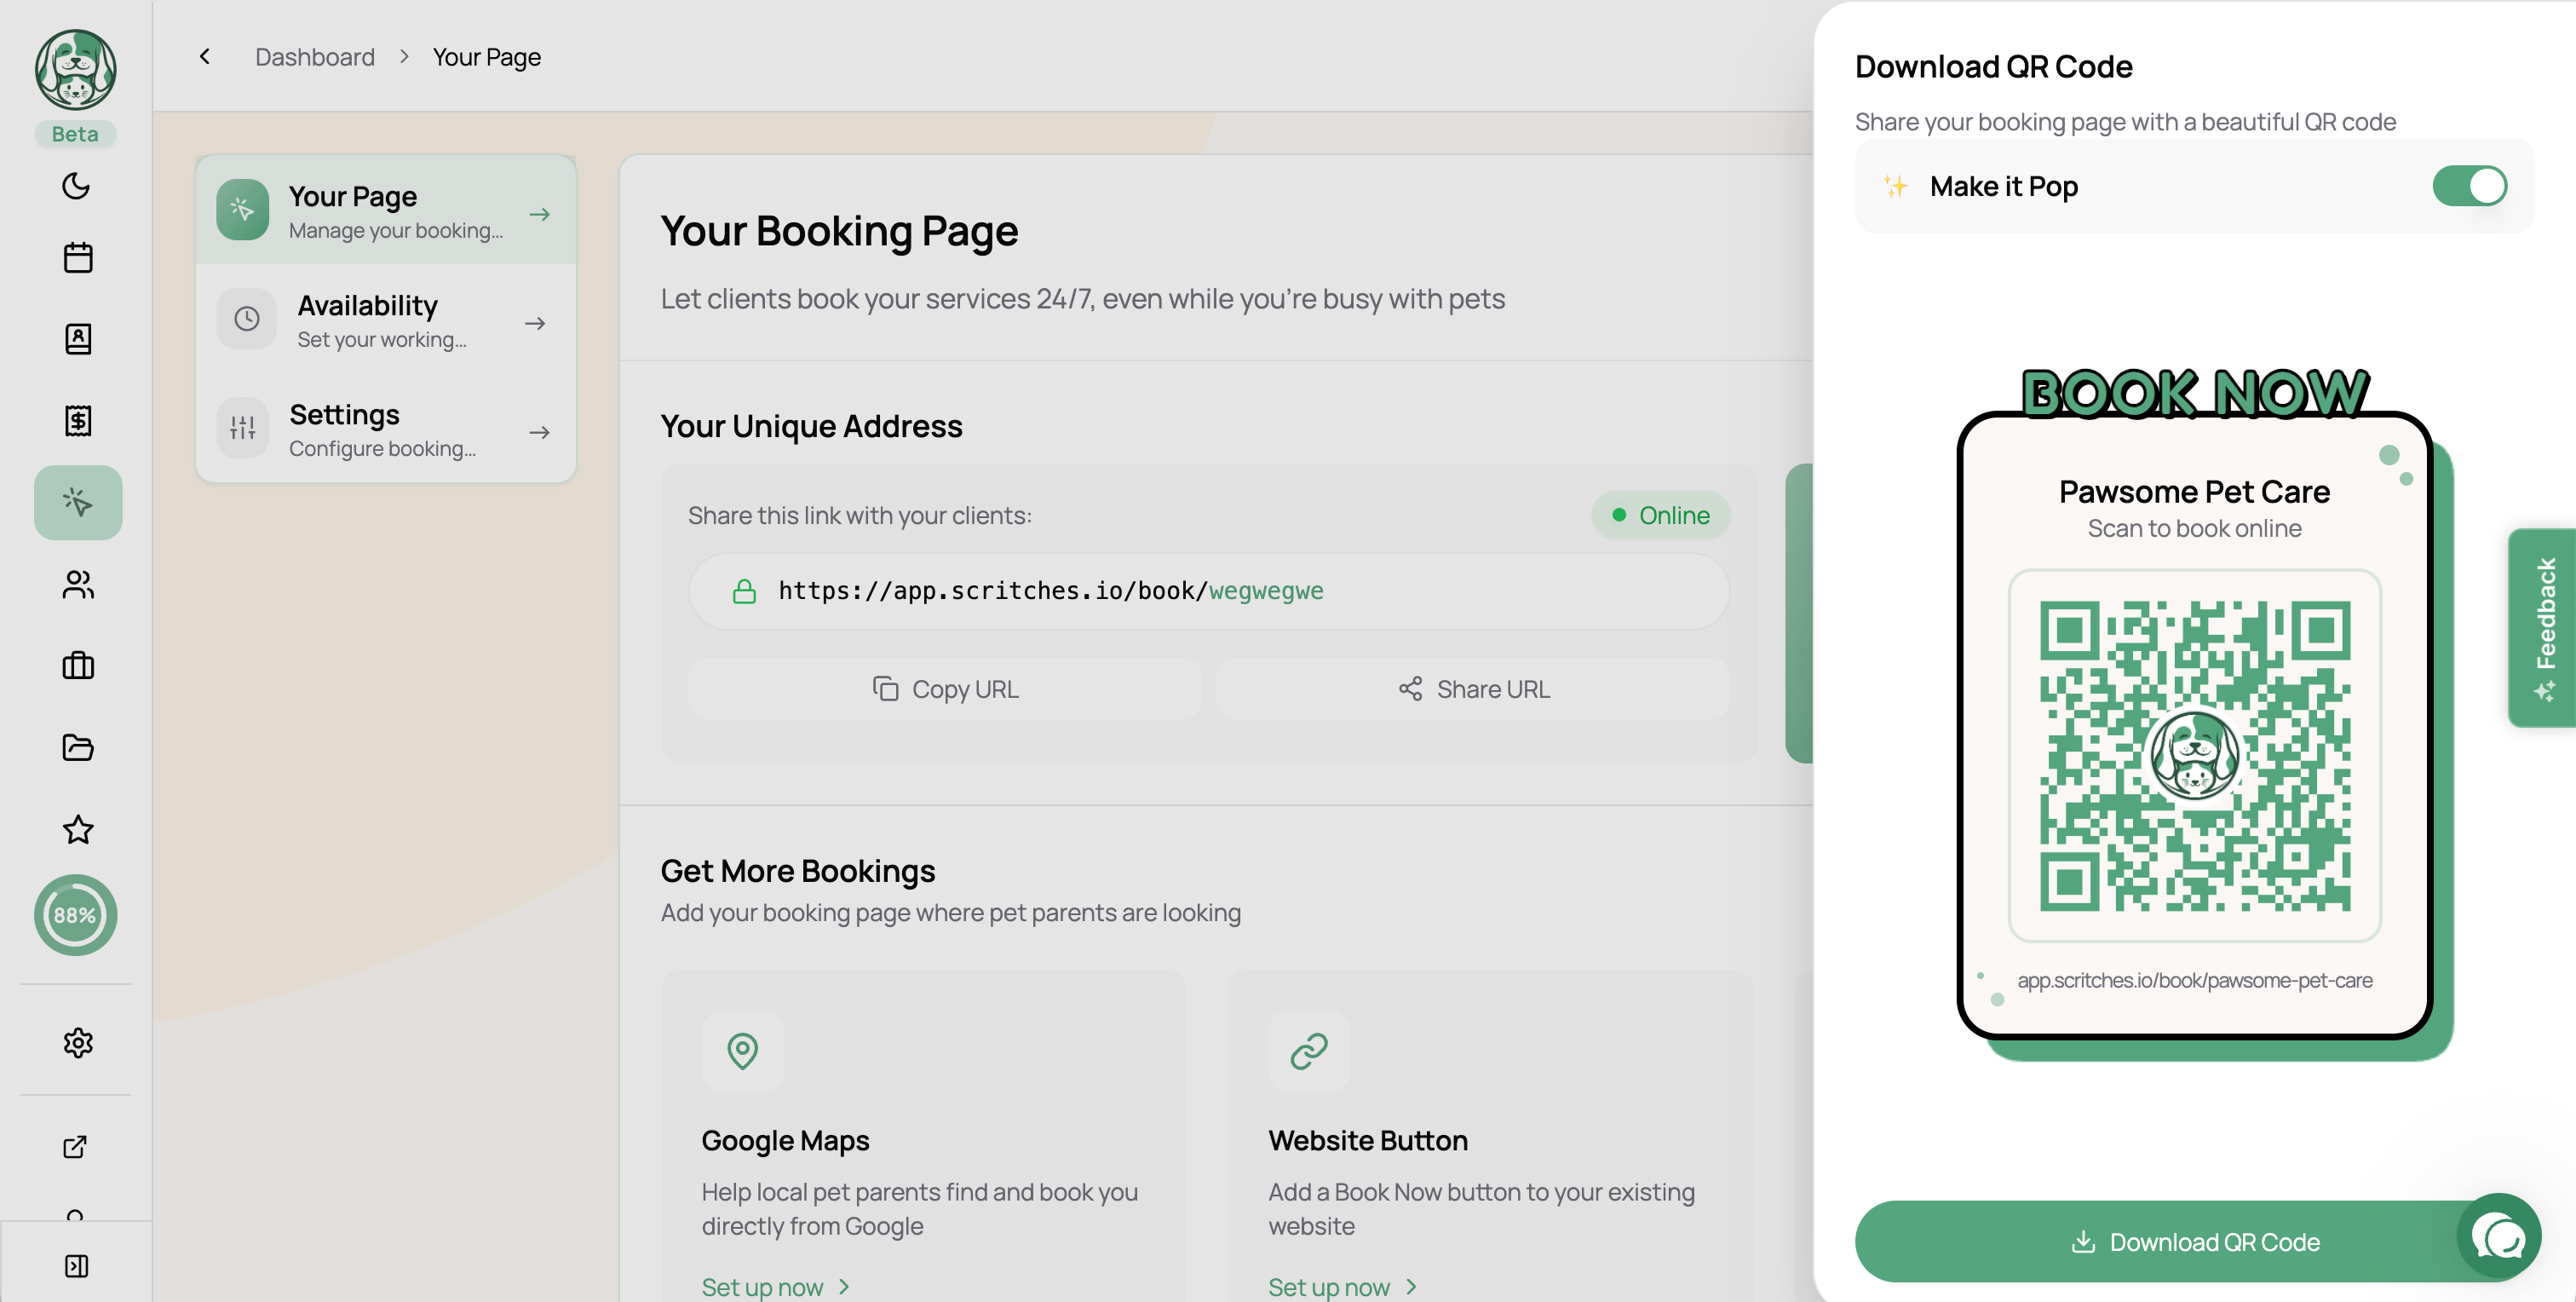
Task: Click the Copy URL button
Action: pyautogui.click(x=945, y=689)
